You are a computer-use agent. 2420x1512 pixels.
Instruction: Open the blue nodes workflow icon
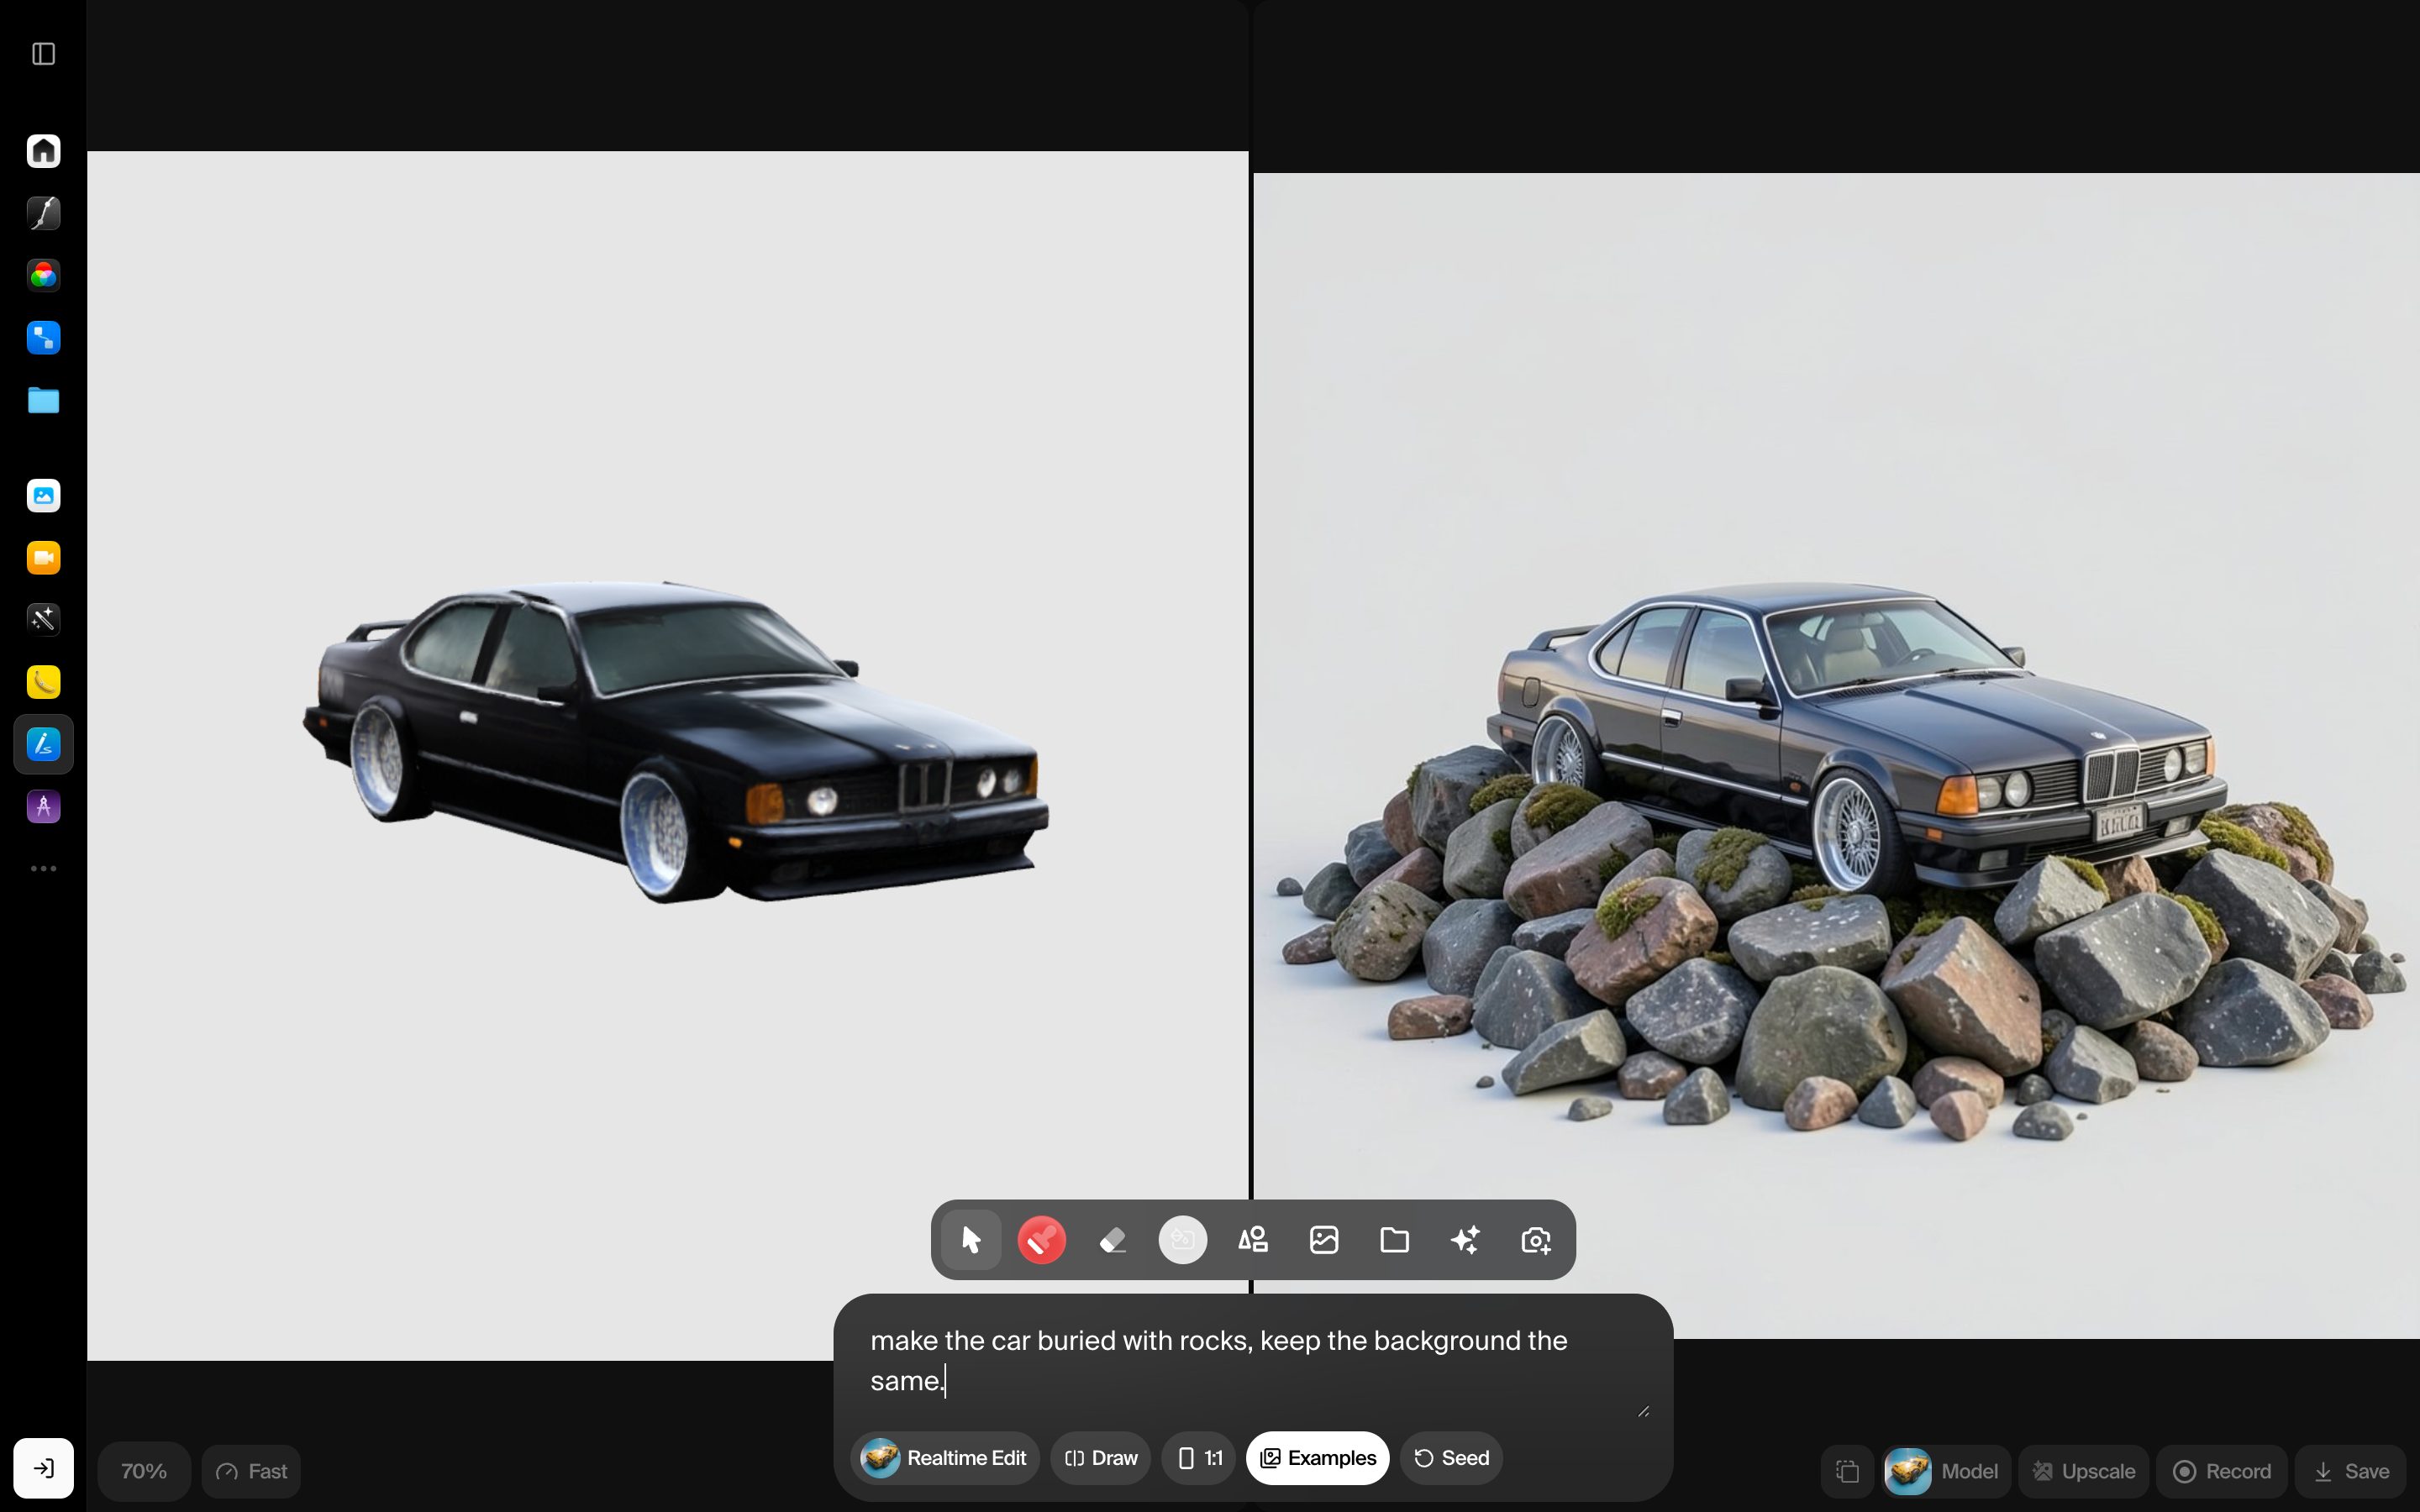[x=43, y=338]
